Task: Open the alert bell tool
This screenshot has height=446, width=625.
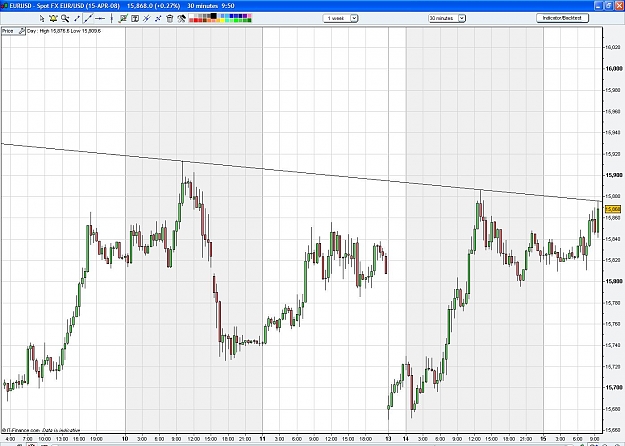Action: tap(53, 18)
